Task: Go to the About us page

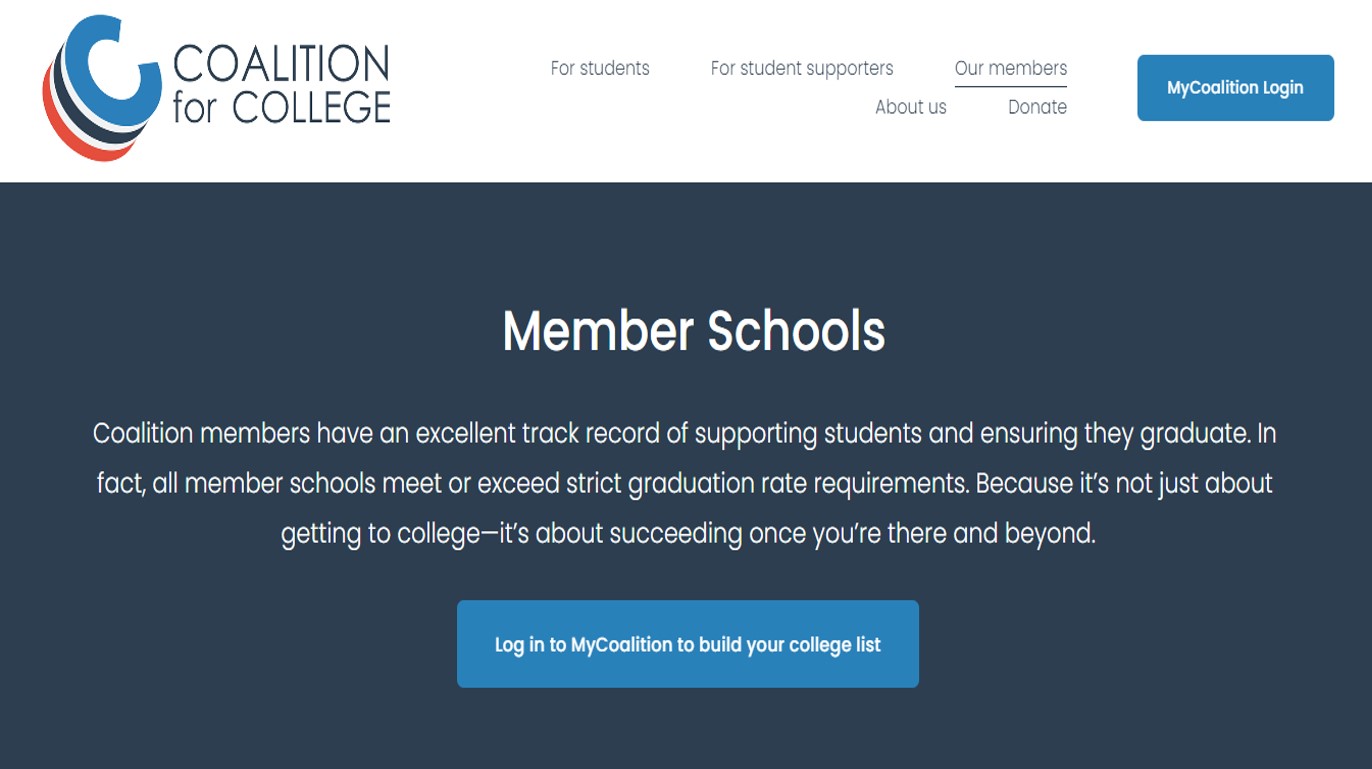Action: click(x=910, y=107)
